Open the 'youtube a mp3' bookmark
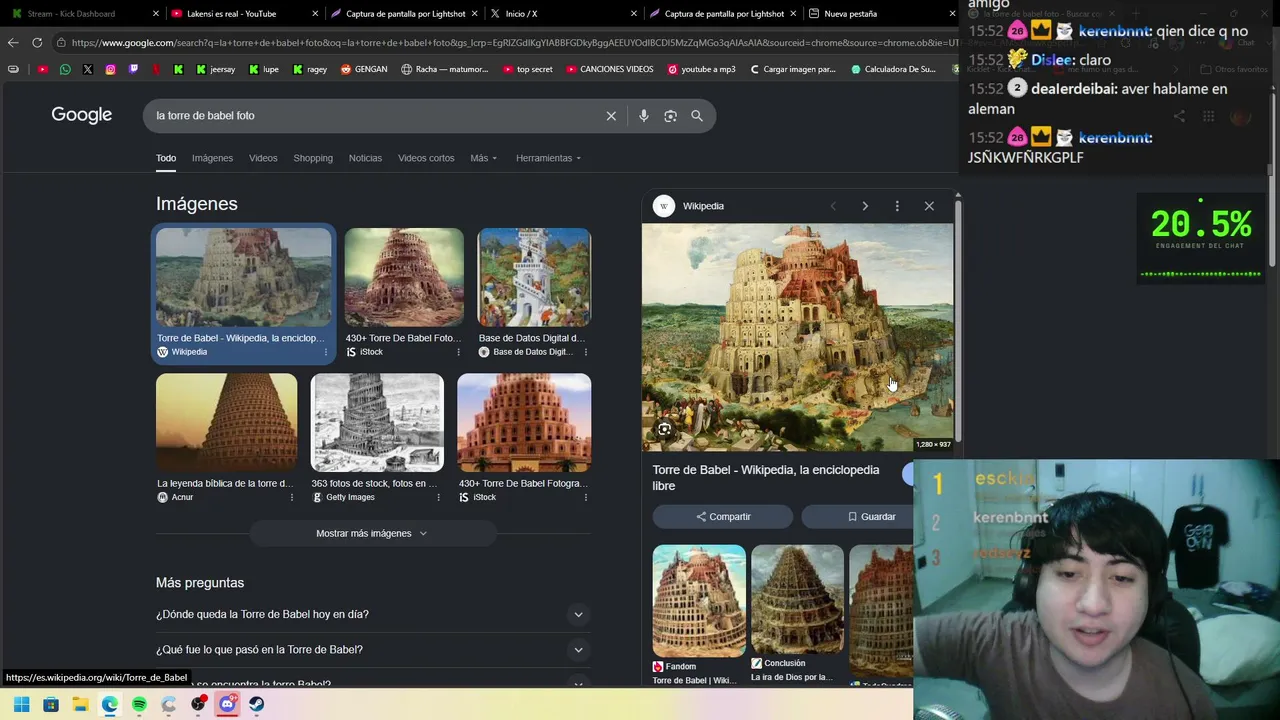1280x720 pixels. pos(702,69)
